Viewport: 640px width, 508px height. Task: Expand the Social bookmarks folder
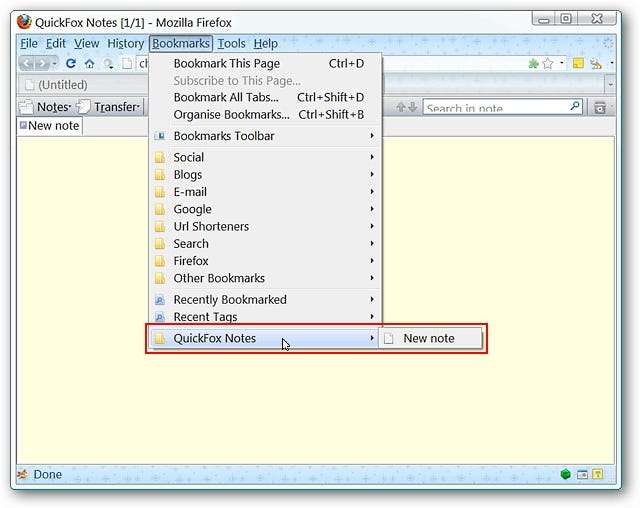[x=264, y=157]
